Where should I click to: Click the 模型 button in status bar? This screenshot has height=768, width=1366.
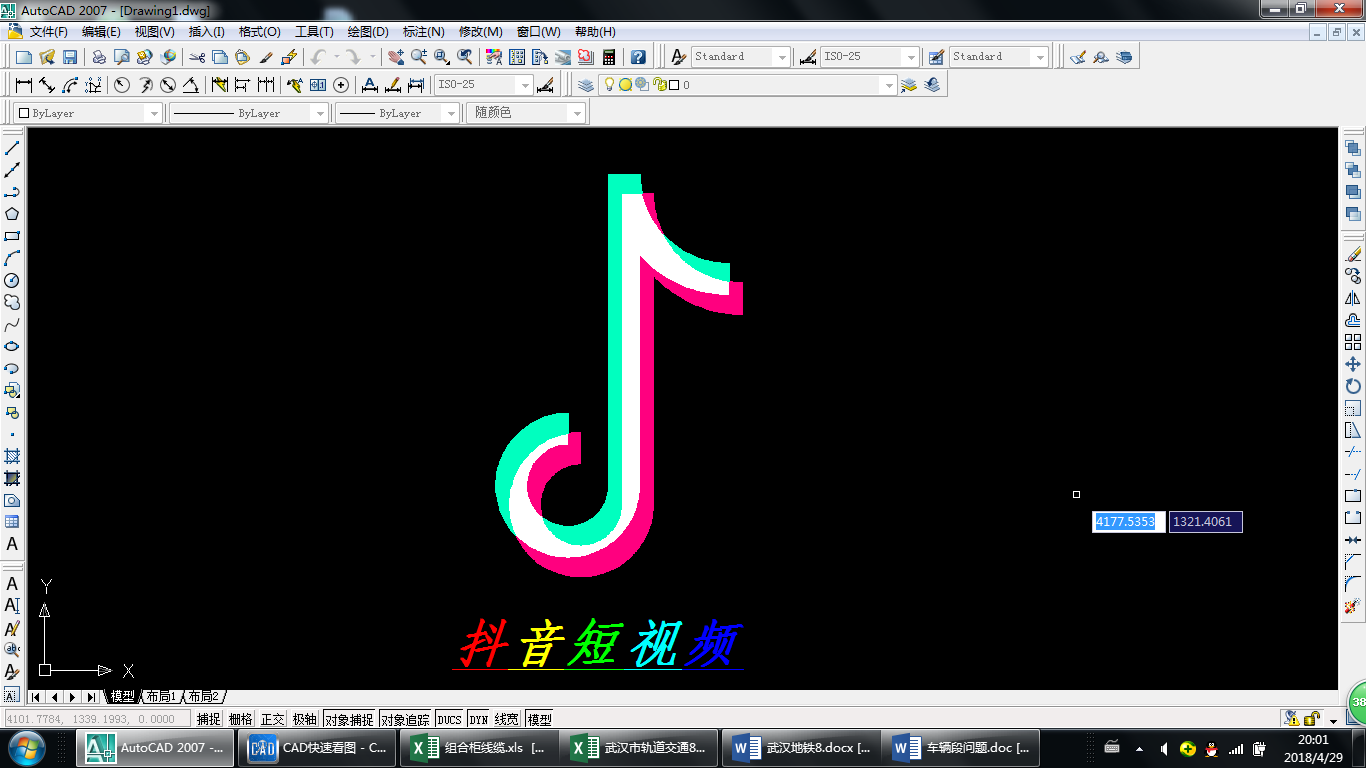point(539,719)
